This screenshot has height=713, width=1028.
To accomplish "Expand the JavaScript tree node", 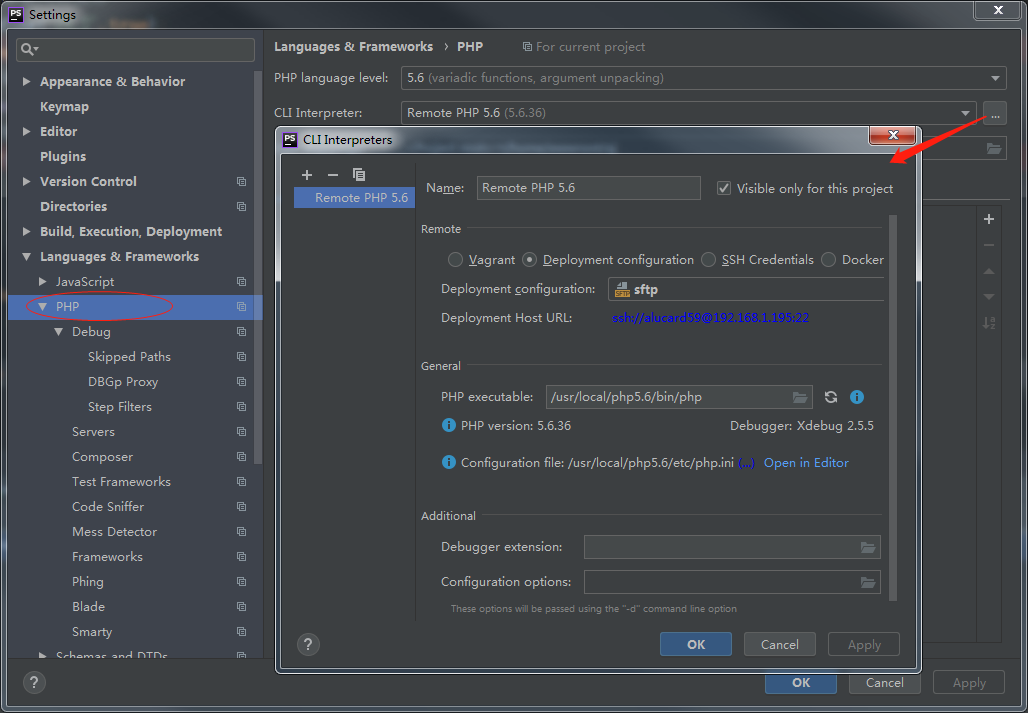I will point(43,281).
